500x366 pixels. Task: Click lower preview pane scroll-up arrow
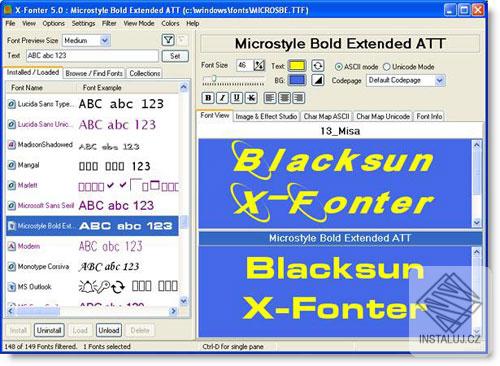click(x=477, y=252)
